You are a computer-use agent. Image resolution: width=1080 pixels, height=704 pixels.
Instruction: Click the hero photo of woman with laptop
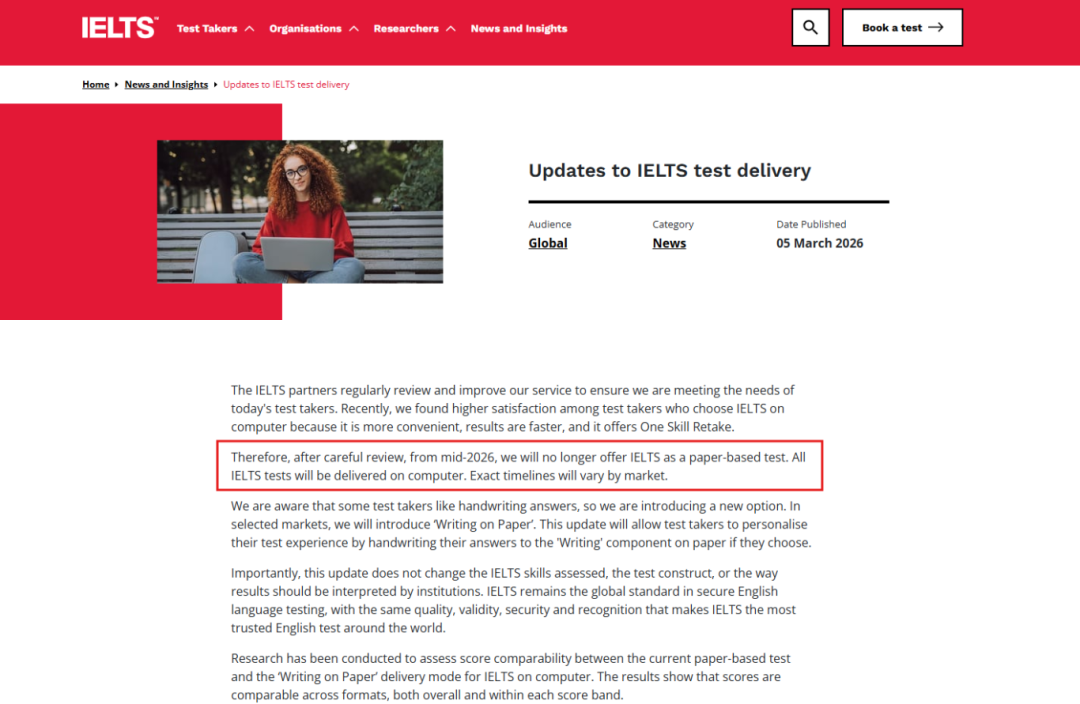pyautogui.click(x=300, y=211)
